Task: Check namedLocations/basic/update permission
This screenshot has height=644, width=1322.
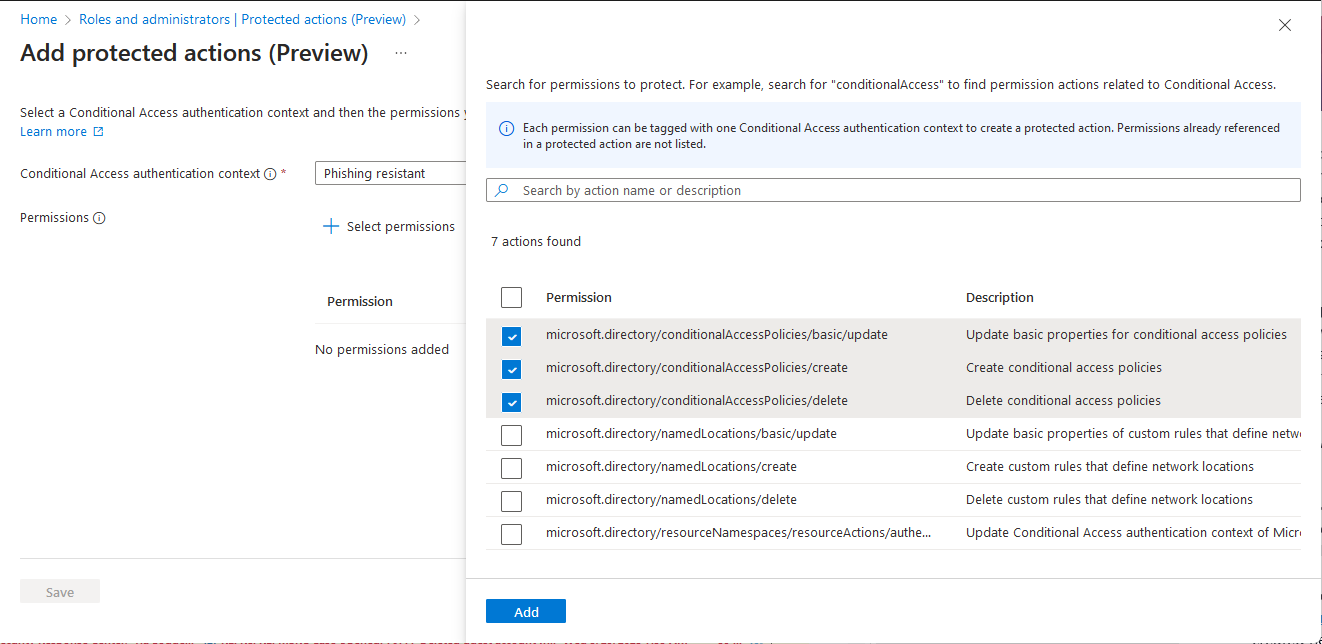Action: (511, 435)
